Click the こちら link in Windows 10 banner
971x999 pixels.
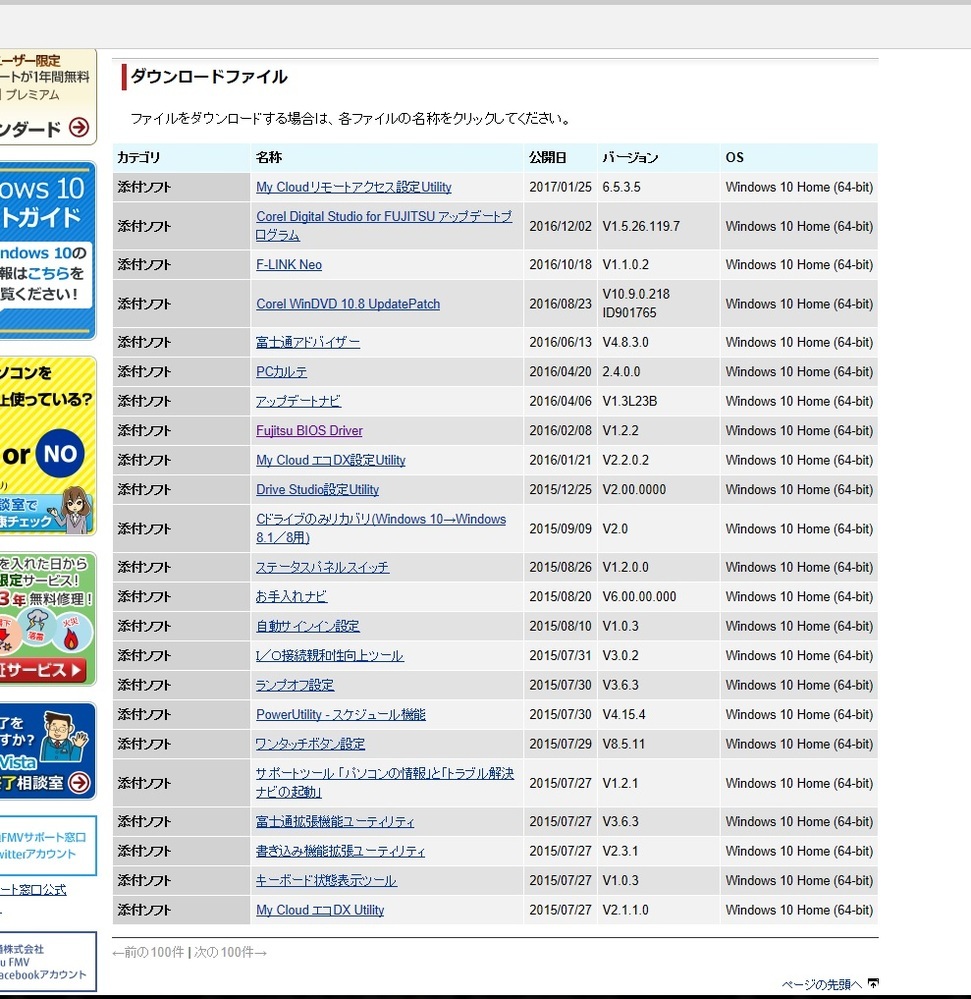click(48, 273)
